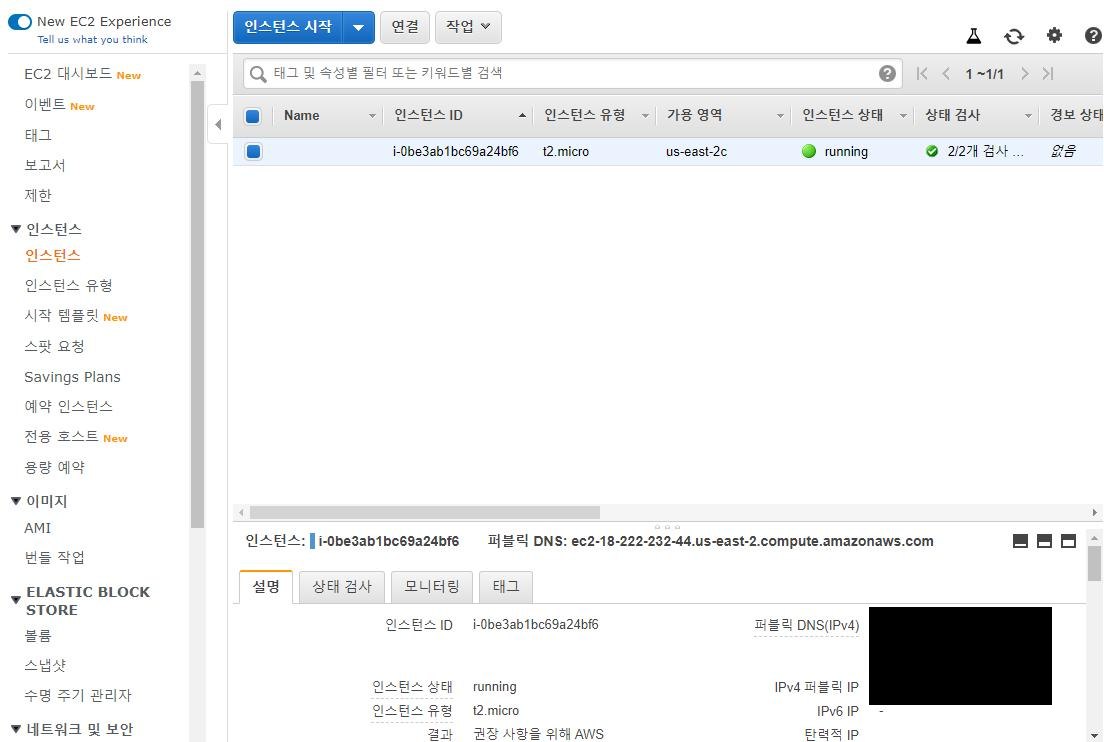Open EC2 대시보드 in the sidebar
1104x742 pixels.
point(68,74)
